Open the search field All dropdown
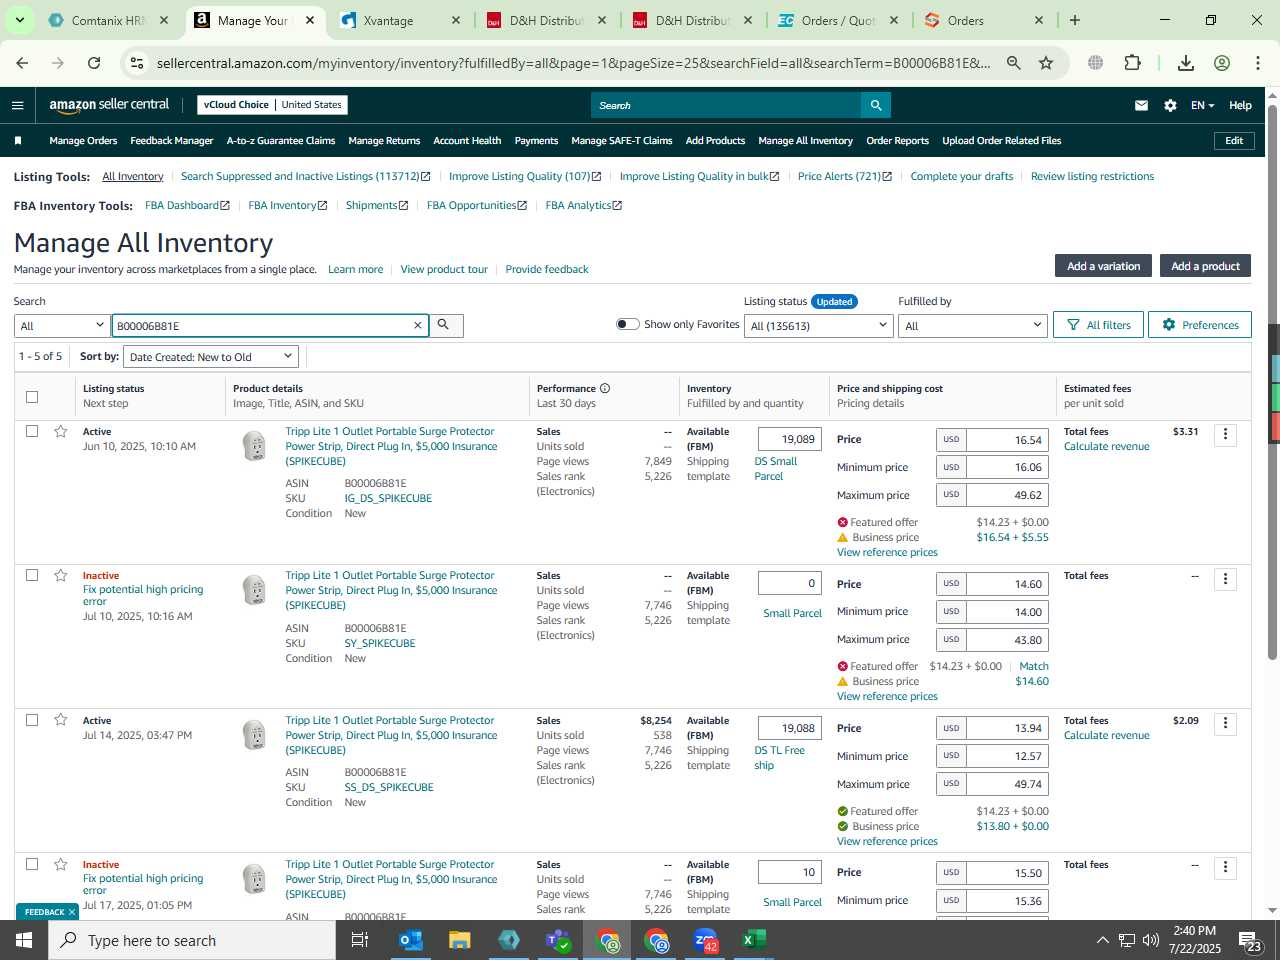Viewport: 1280px width, 960px height. click(62, 326)
